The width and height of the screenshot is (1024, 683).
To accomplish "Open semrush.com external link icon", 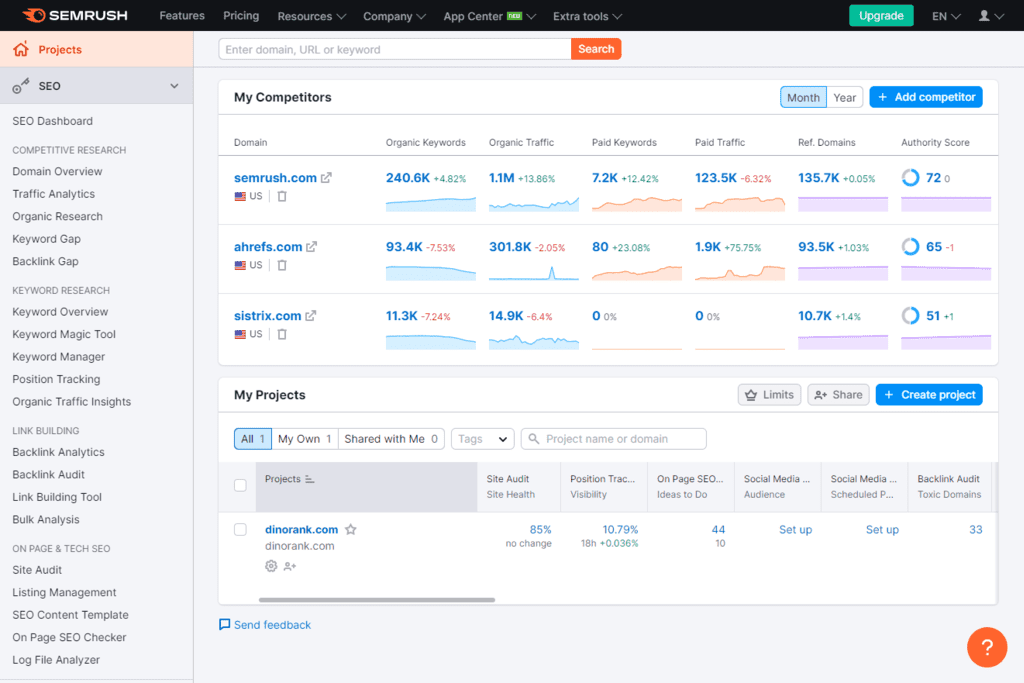I will (326, 178).
